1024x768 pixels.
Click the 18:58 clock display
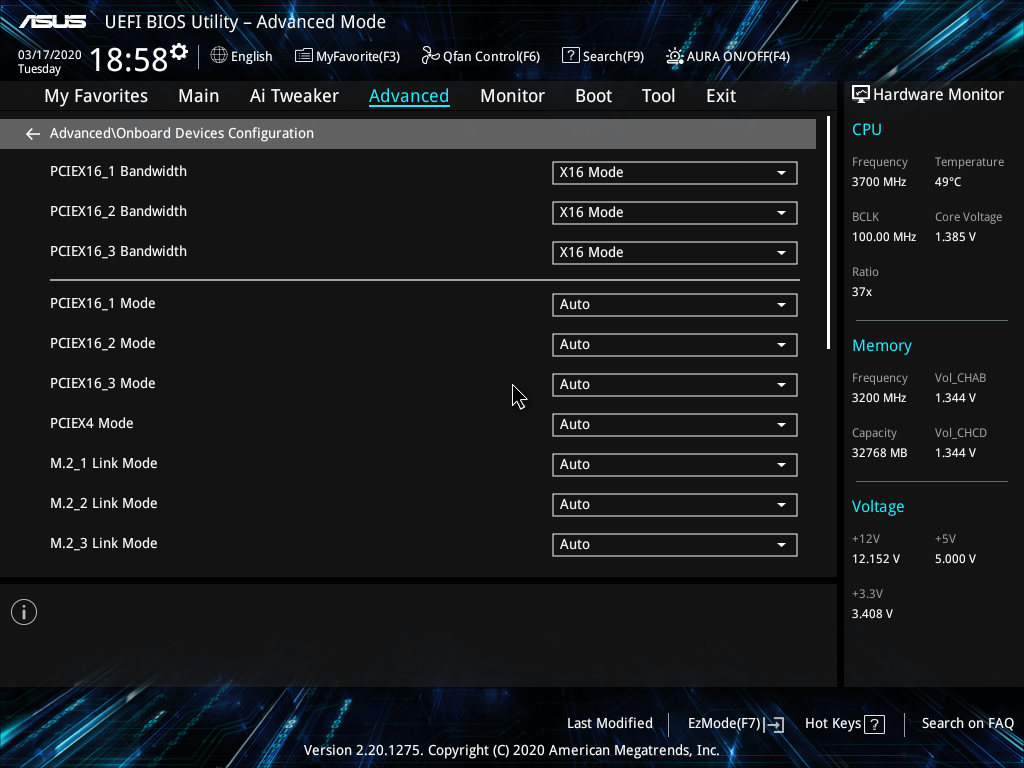click(x=129, y=59)
